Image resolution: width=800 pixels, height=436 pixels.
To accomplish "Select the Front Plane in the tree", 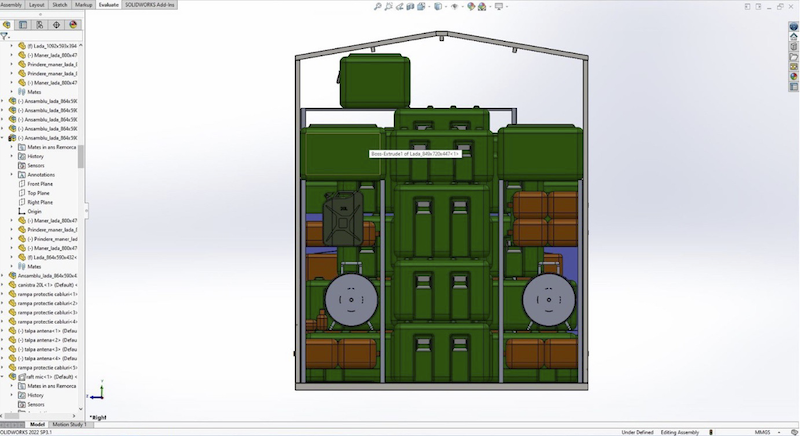I will point(40,184).
